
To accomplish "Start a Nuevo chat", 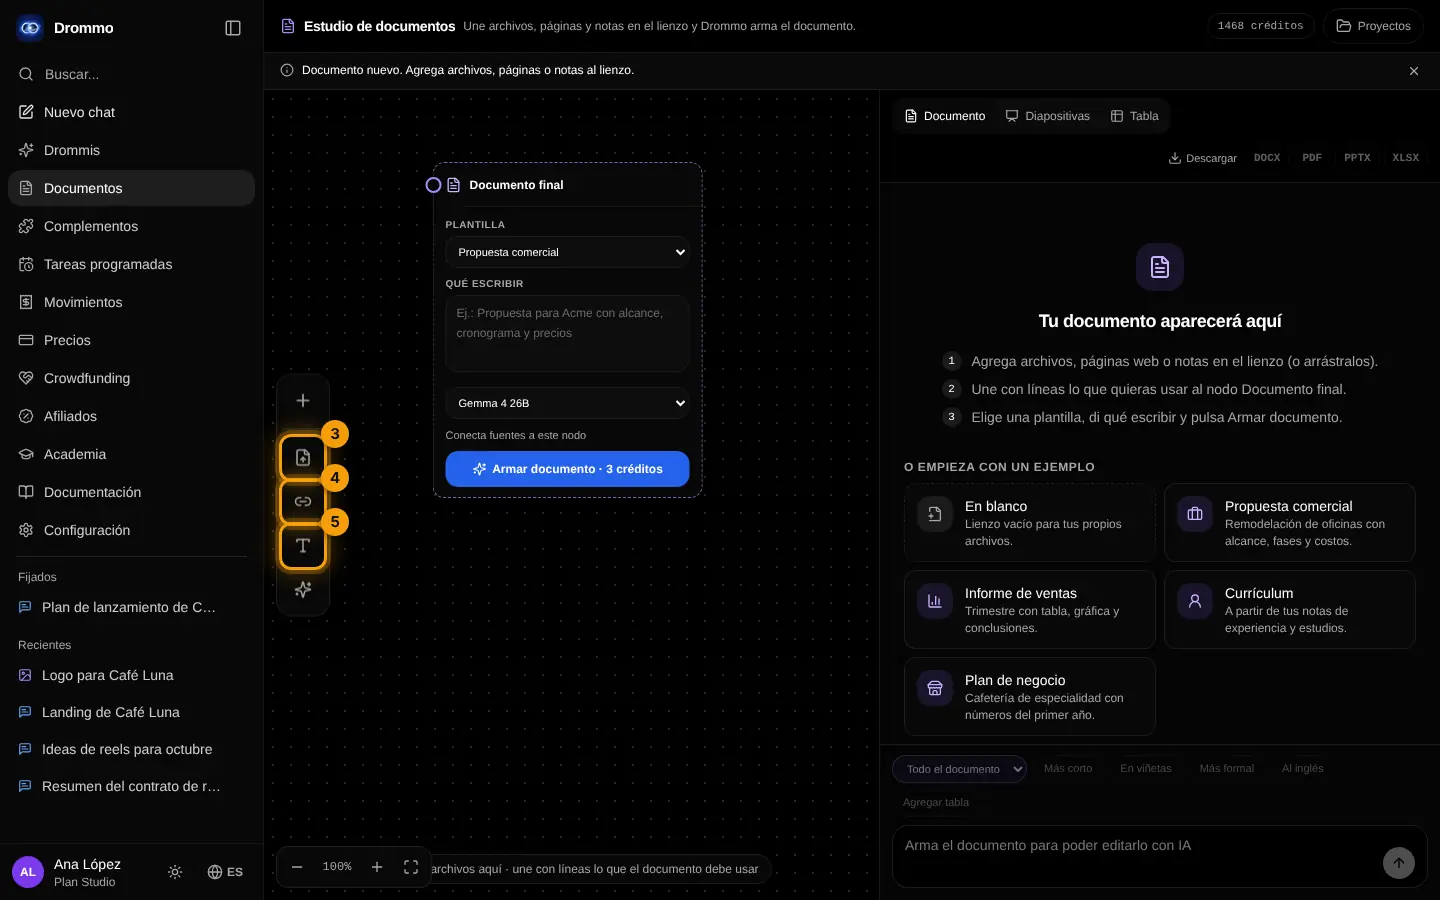I will point(131,112).
